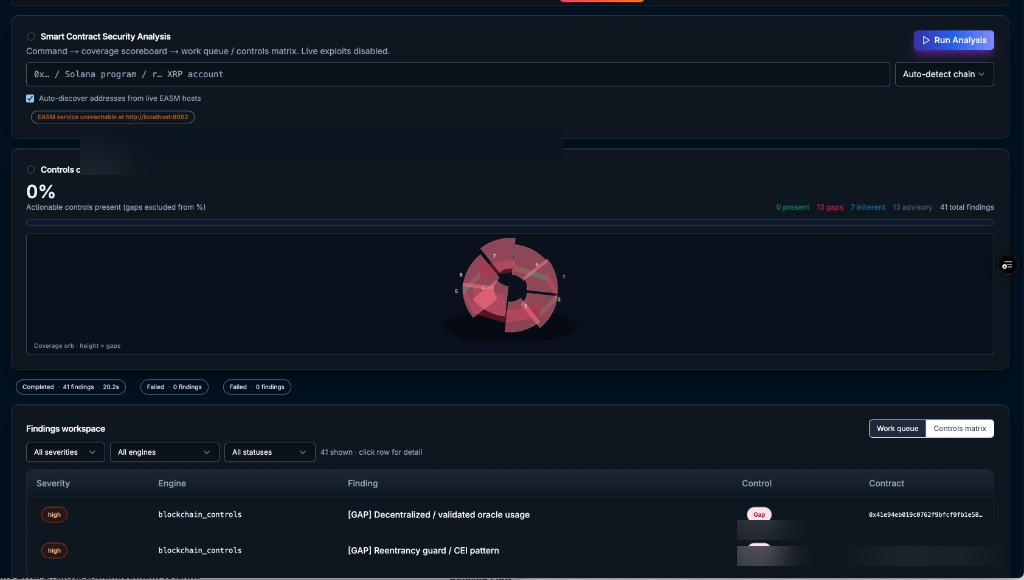Click high severity badge on Reentrancy guard row
1024x580 pixels.
(54, 551)
